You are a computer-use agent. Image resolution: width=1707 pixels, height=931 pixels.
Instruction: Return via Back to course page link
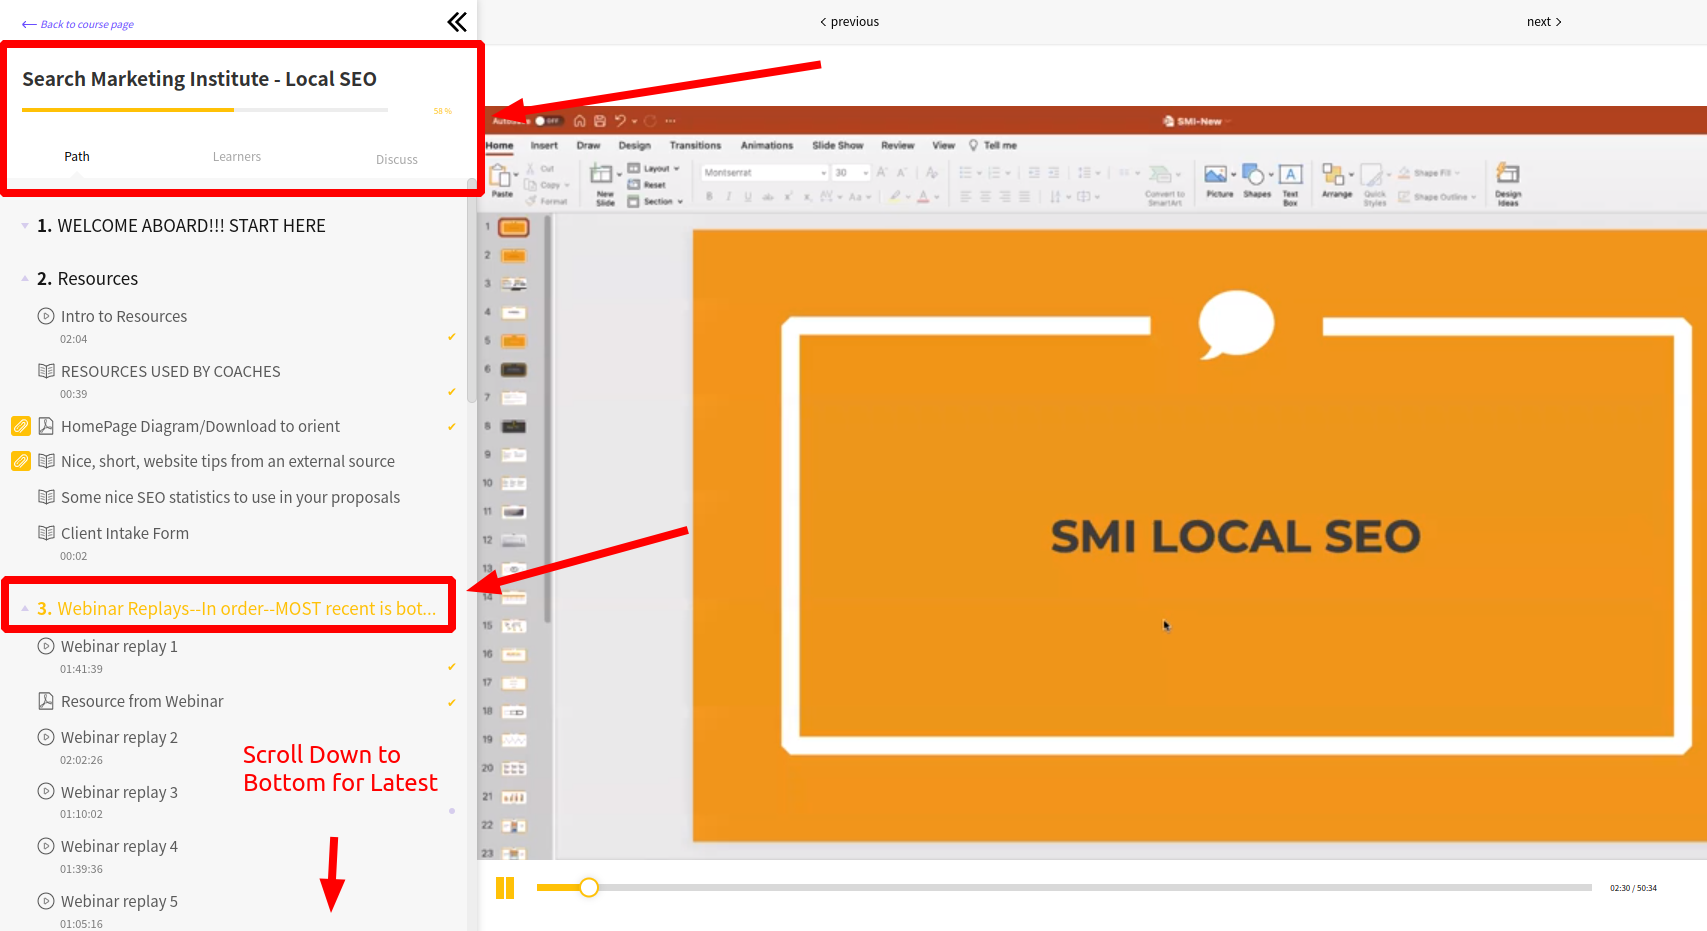coord(78,24)
